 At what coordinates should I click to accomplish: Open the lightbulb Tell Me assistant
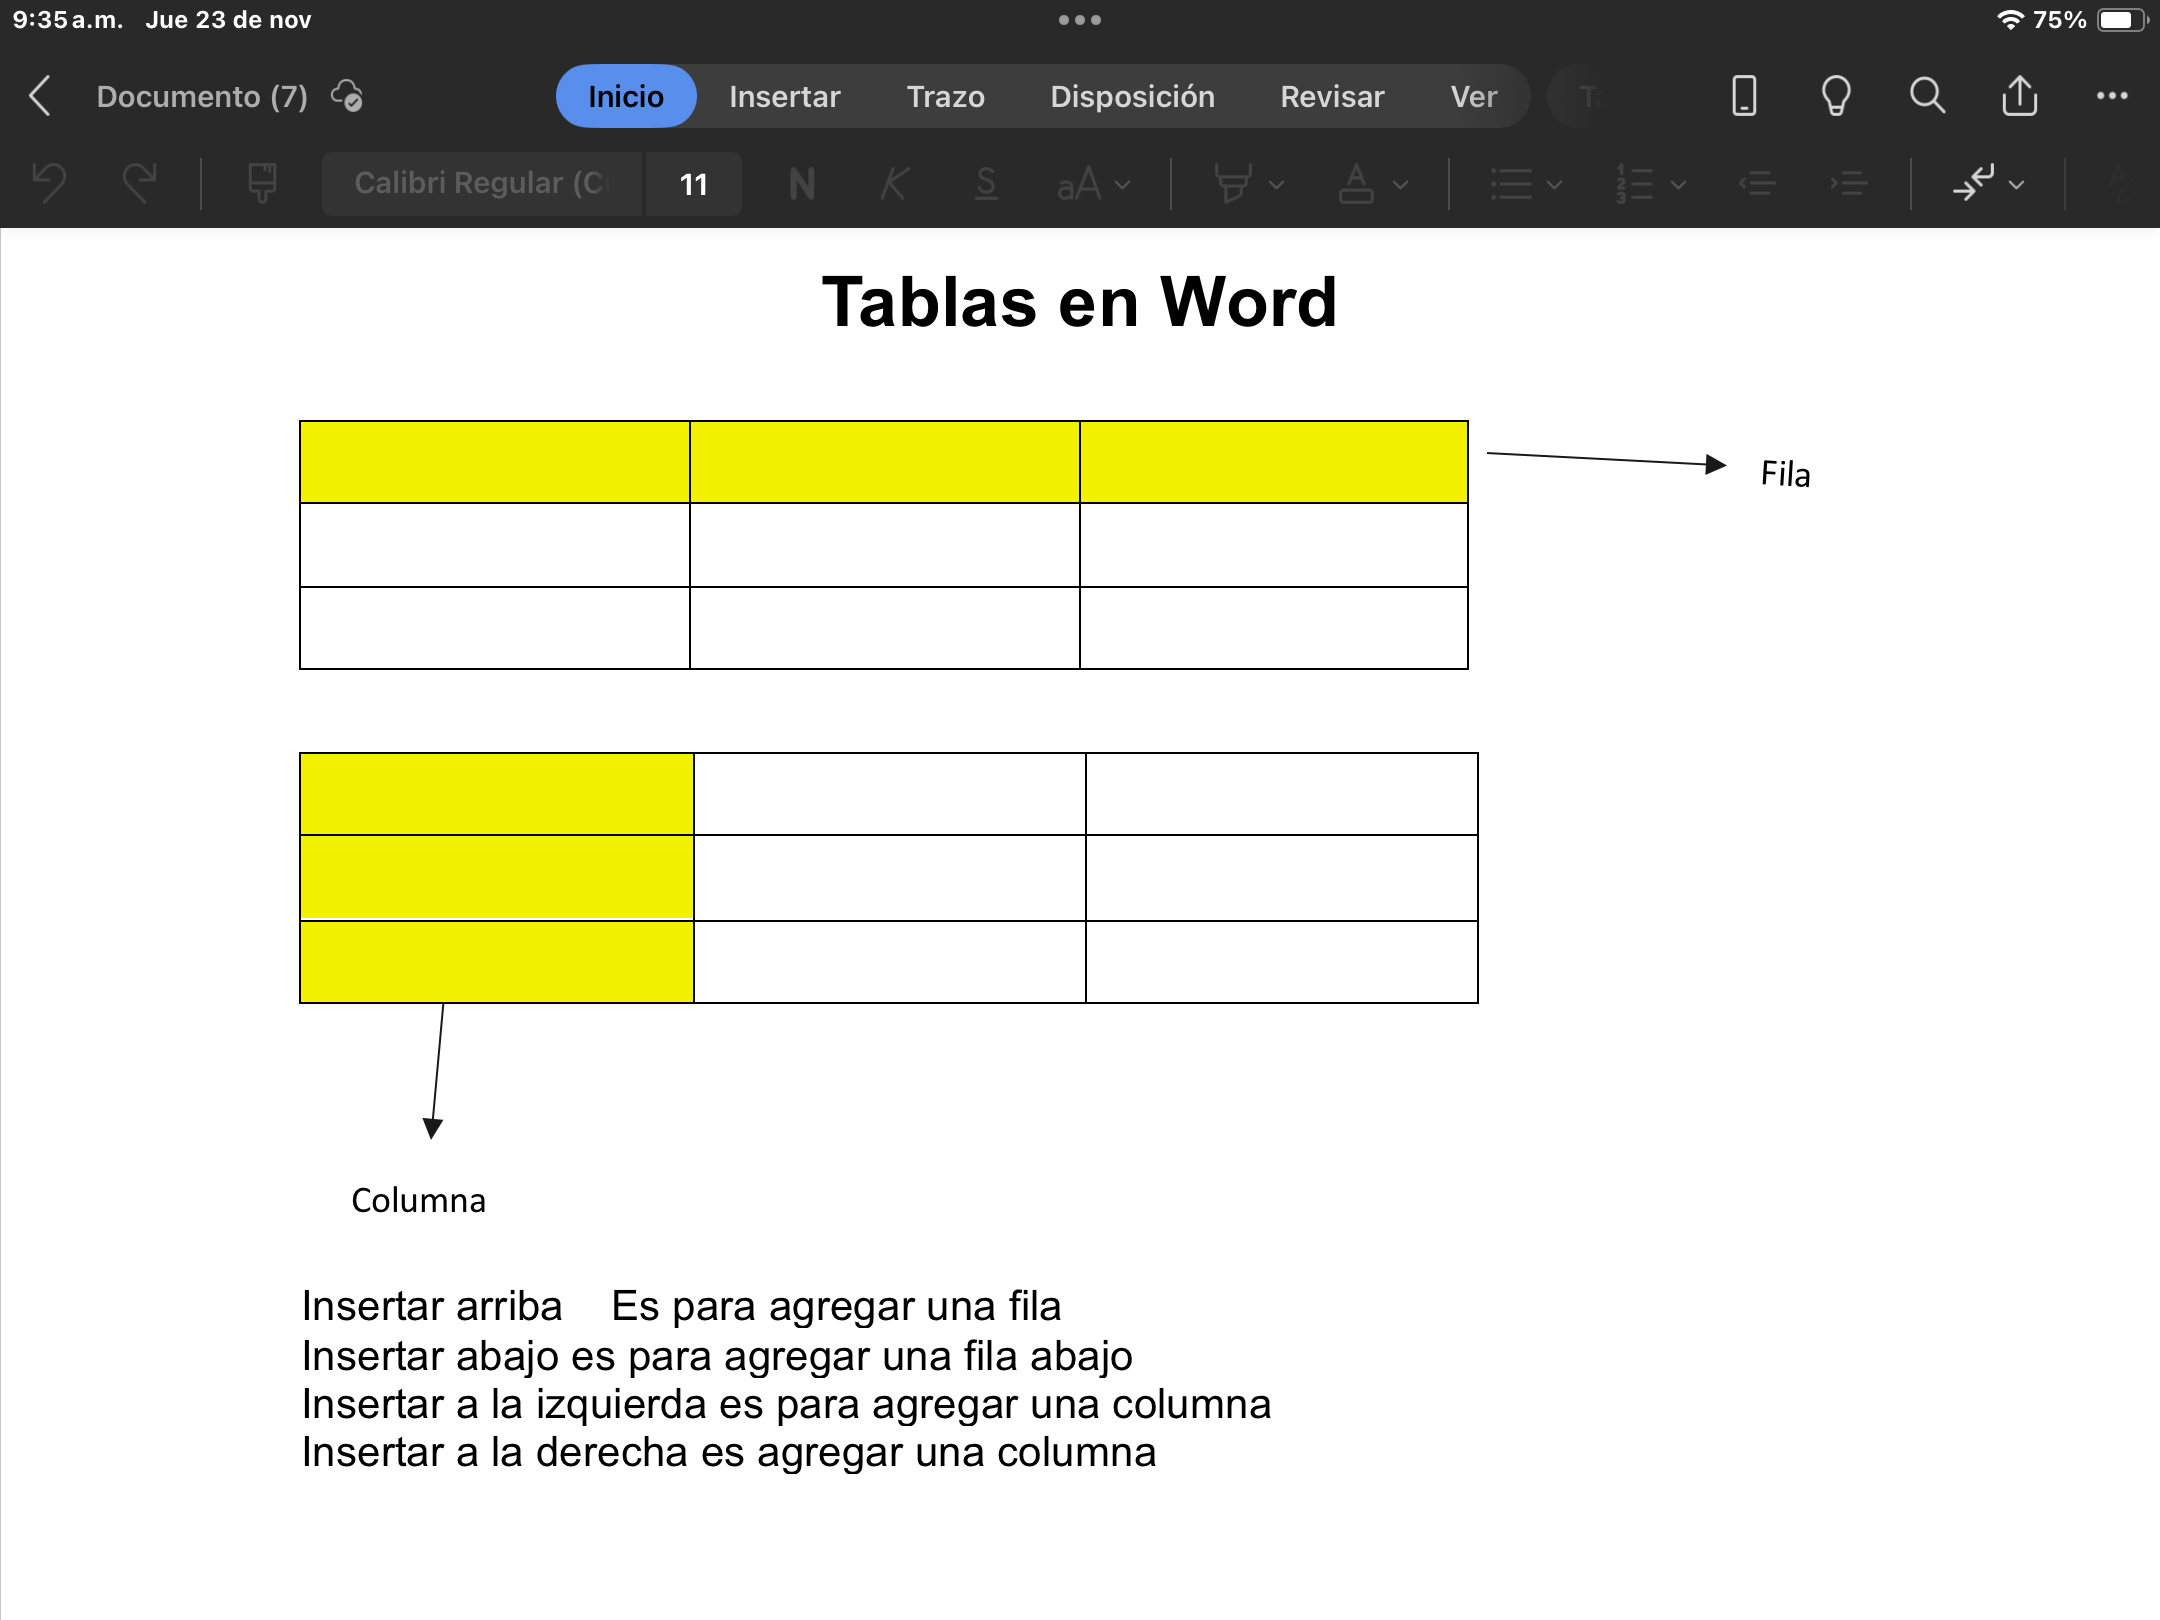[x=1836, y=96]
